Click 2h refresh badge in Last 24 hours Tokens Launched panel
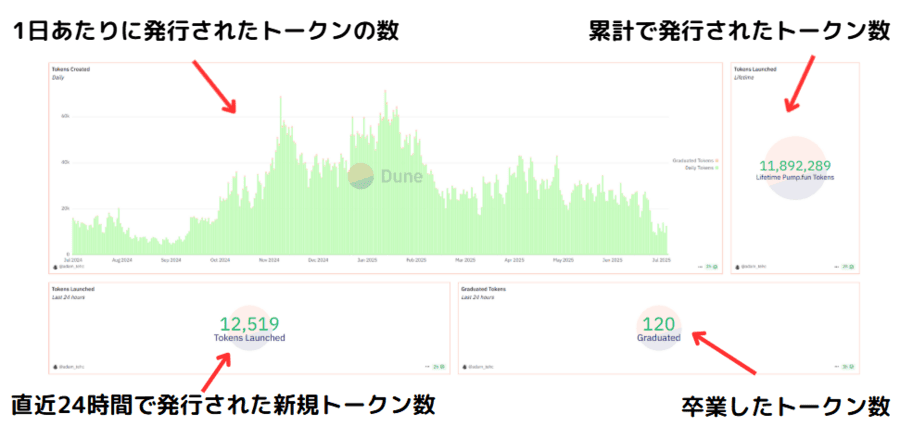This screenshot has height=426, width=900. point(440,366)
